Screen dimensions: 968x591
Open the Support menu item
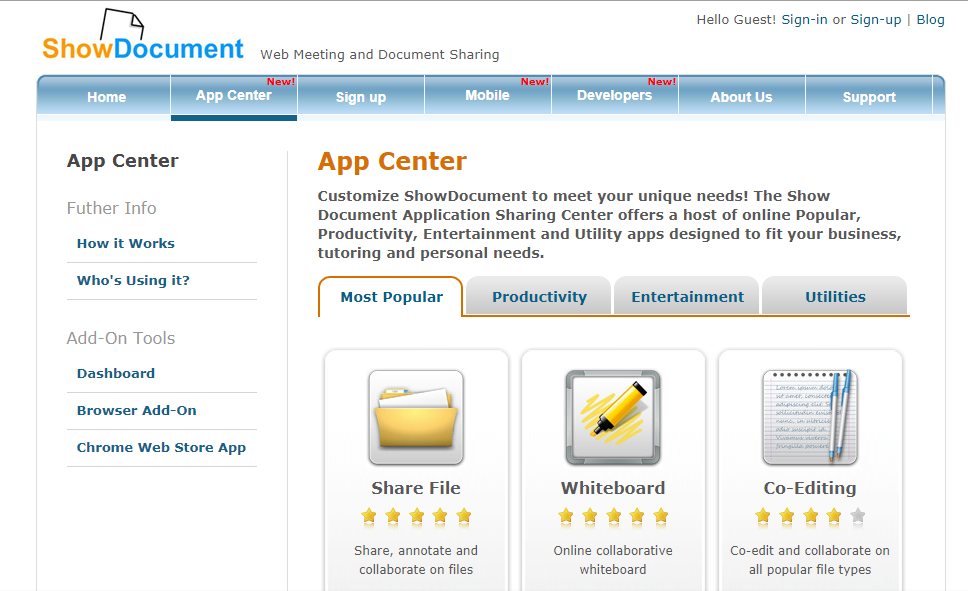(868, 97)
